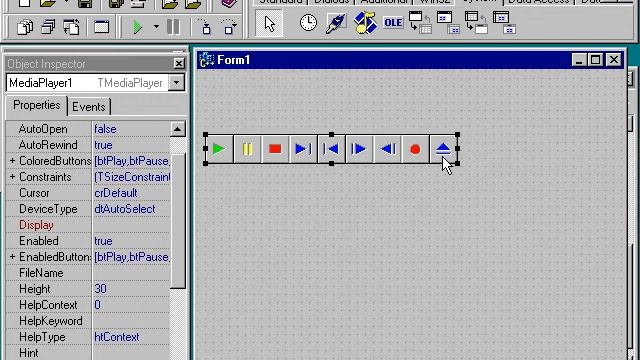The width and height of the screenshot is (640, 360).
Task: Click the green Play button on the media player
Action: [x=219, y=149]
